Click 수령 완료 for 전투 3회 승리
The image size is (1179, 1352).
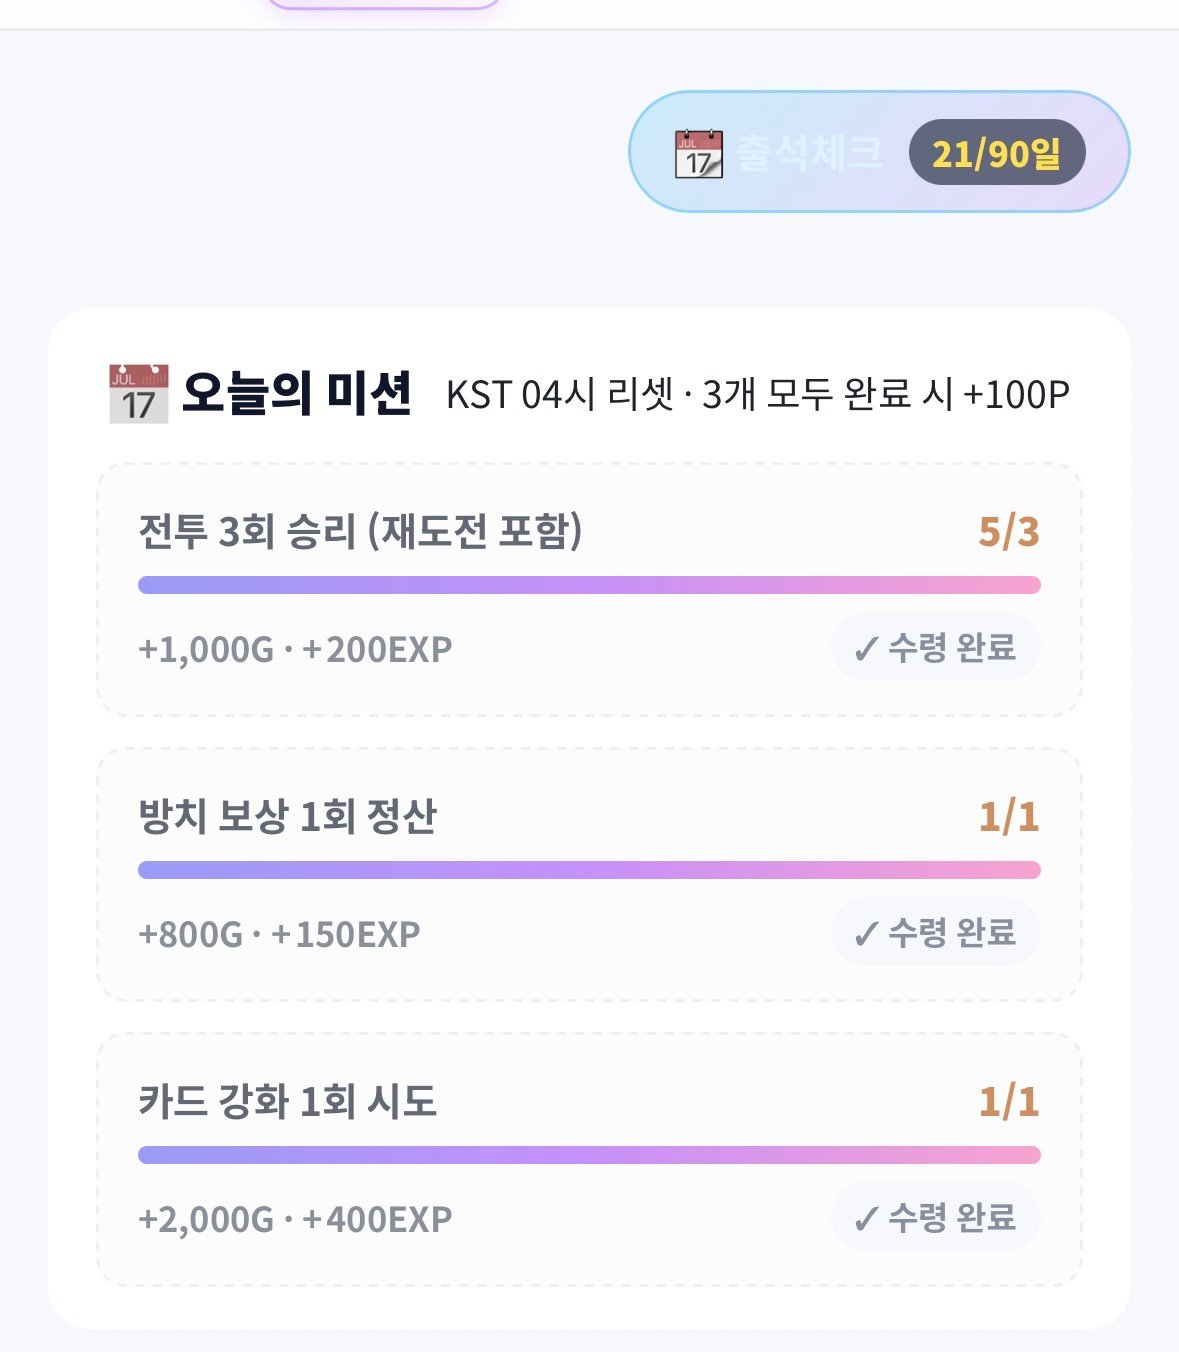click(x=935, y=648)
